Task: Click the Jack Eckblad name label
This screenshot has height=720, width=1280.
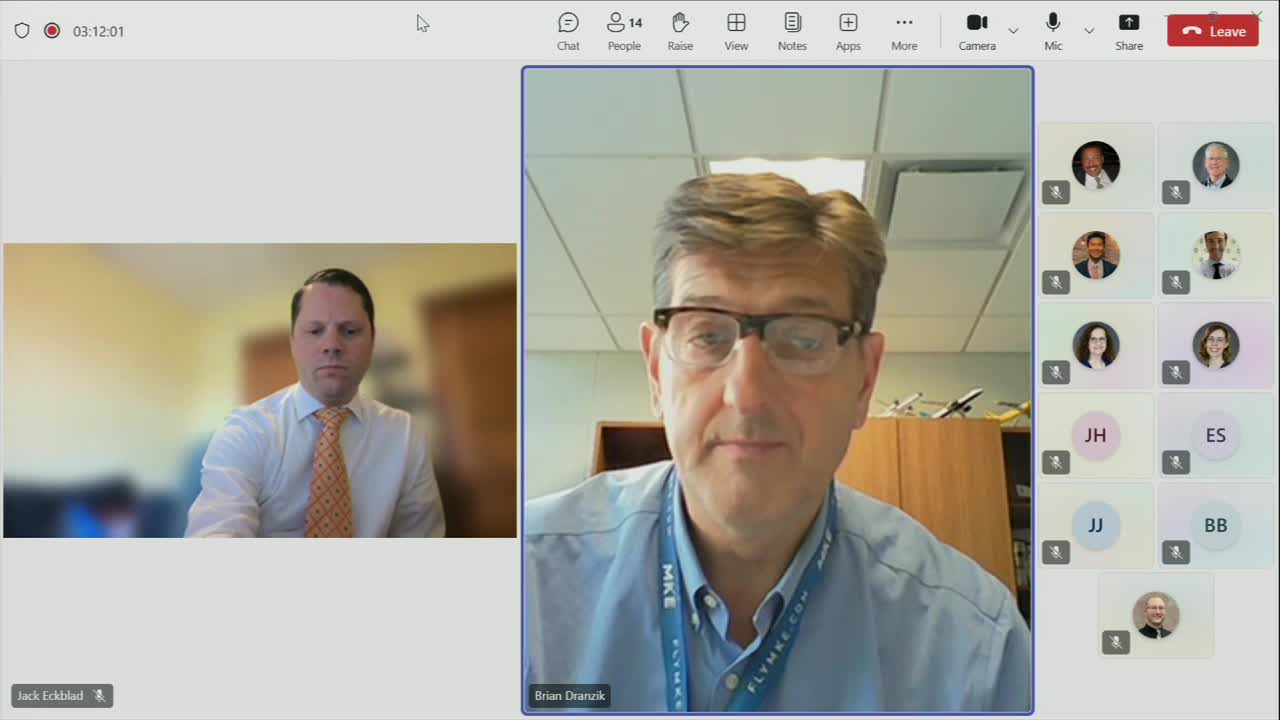Action: 51,696
